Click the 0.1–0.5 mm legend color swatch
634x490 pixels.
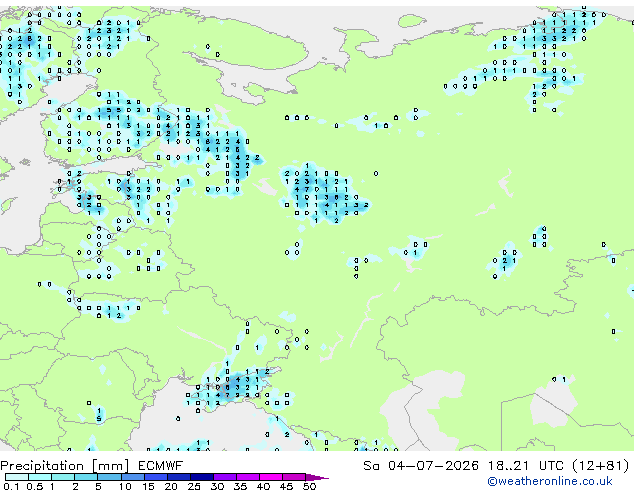point(17,477)
